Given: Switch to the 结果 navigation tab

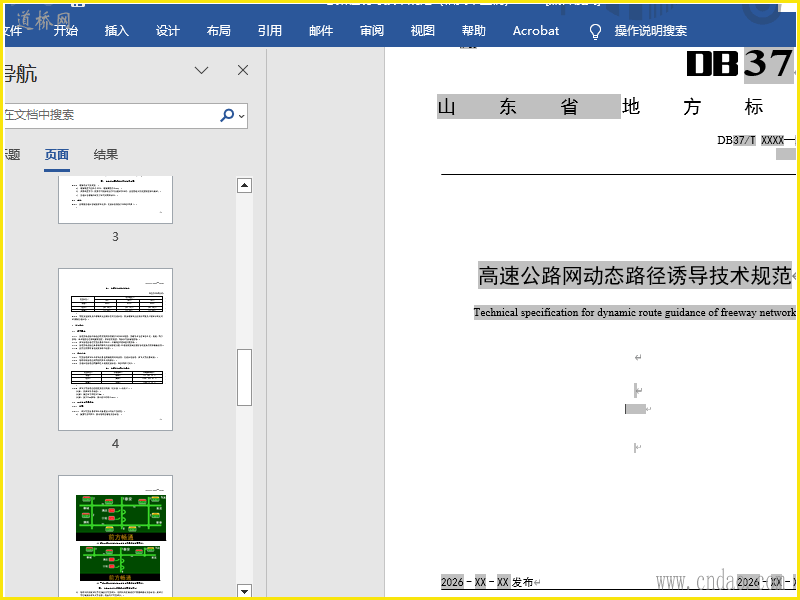Looking at the screenshot, I should tap(106, 155).
